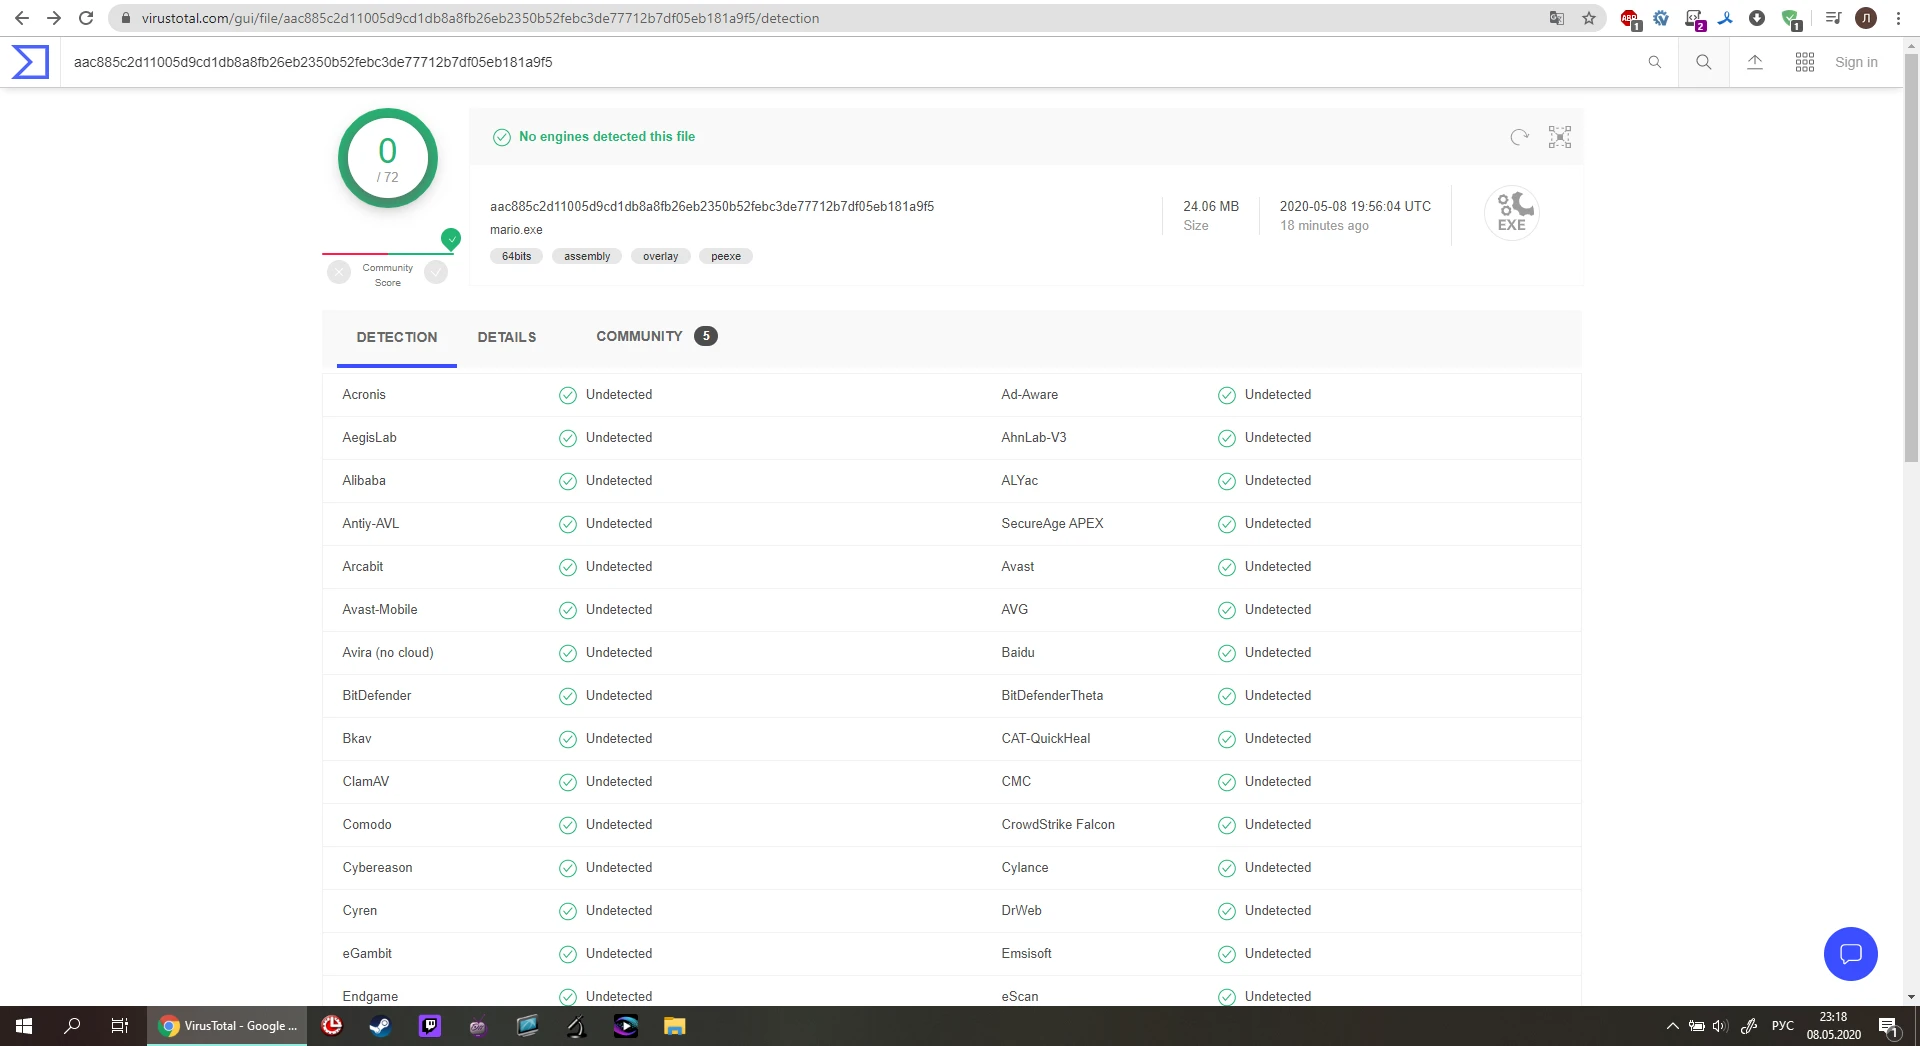Switch to the DETAILS tab
This screenshot has height=1046, width=1920.
pyautogui.click(x=506, y=337)
